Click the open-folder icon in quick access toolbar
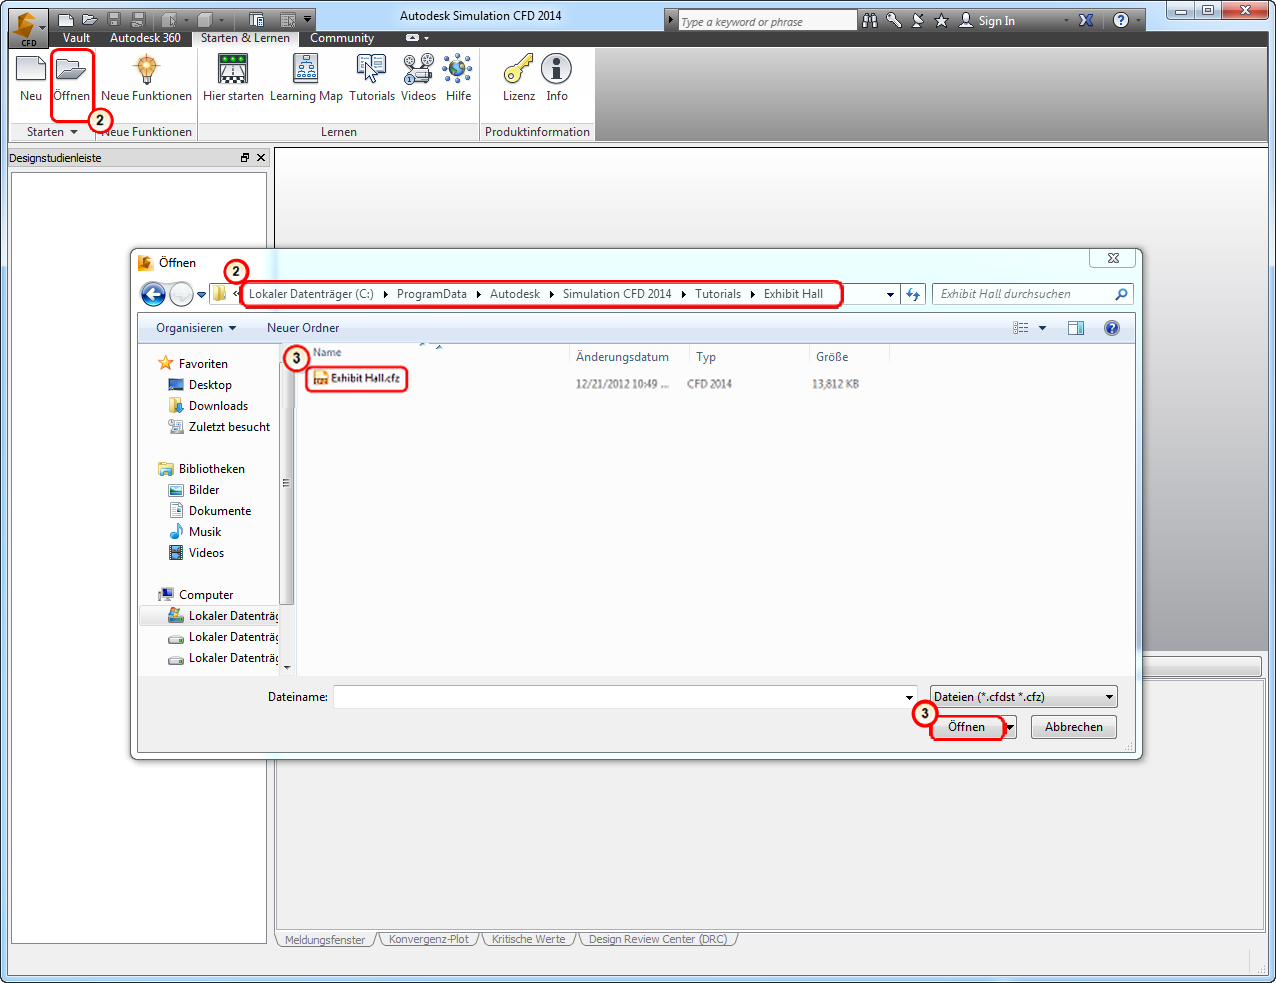 click(89, 19)
